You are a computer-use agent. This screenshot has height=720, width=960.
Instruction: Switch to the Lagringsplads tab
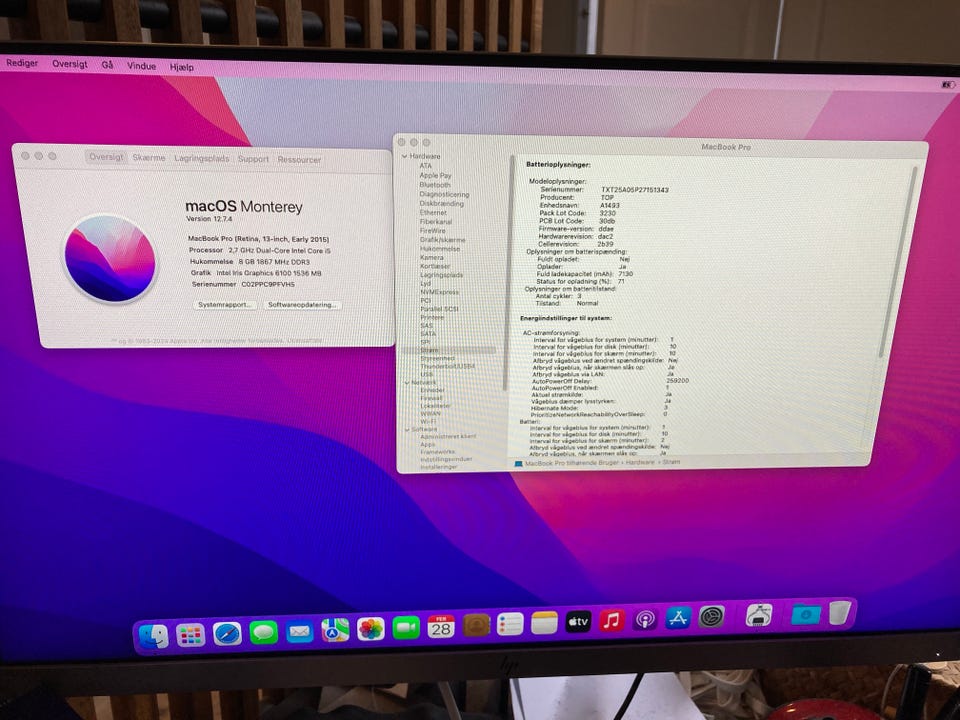click(x=201, y=158)
